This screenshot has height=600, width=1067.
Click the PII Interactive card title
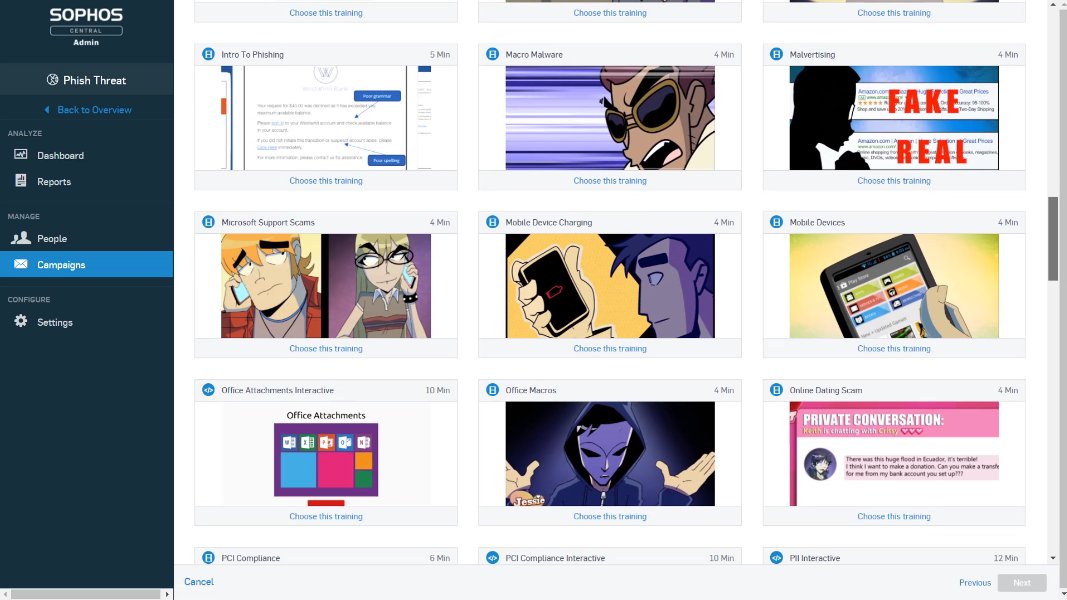pos(815,558)
